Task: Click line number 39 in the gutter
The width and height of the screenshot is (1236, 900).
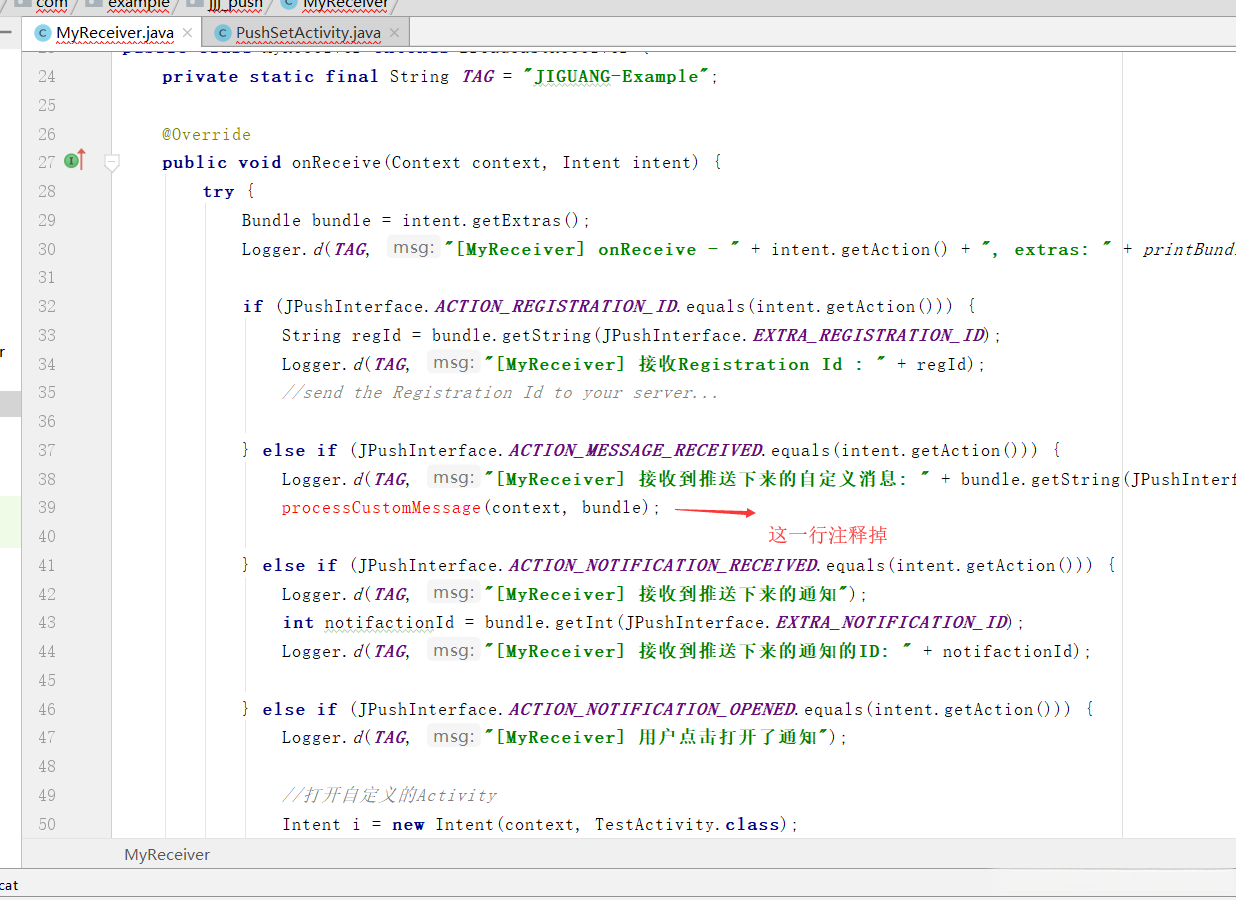Action: coord(47,508)
